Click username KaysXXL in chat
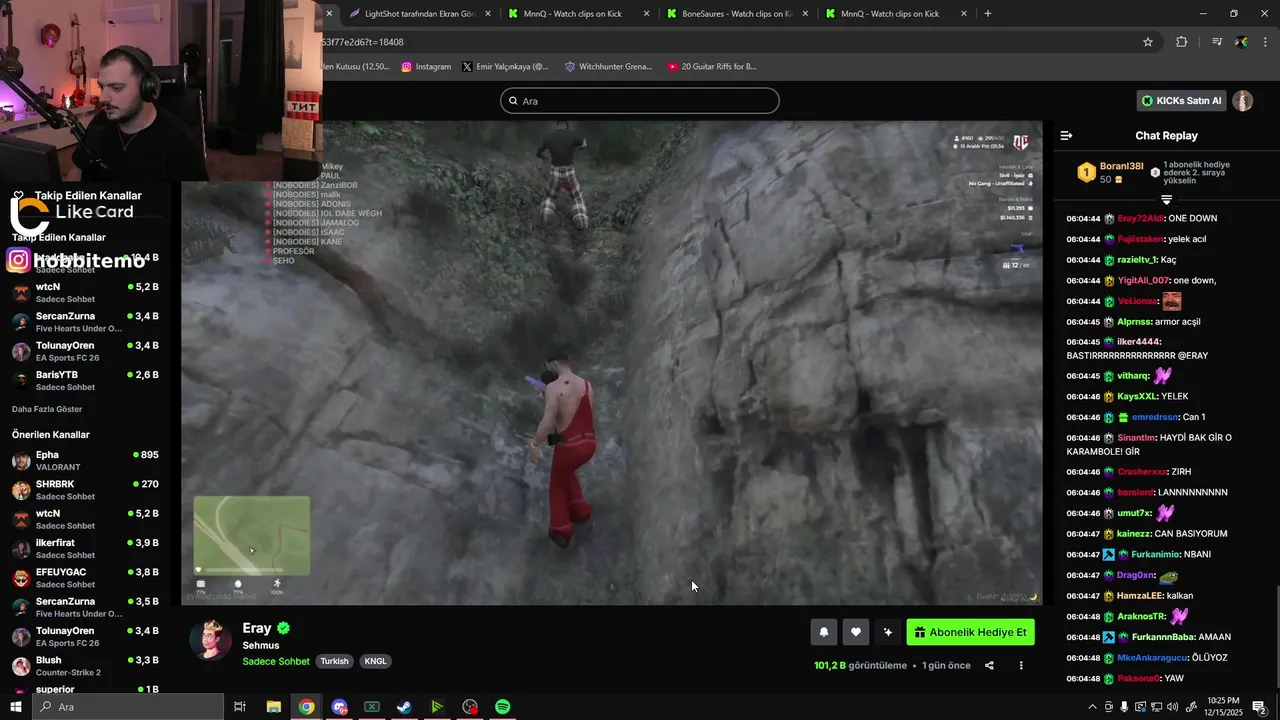The width and height of the screenshot is (1280, 720). click(1137, 396)
